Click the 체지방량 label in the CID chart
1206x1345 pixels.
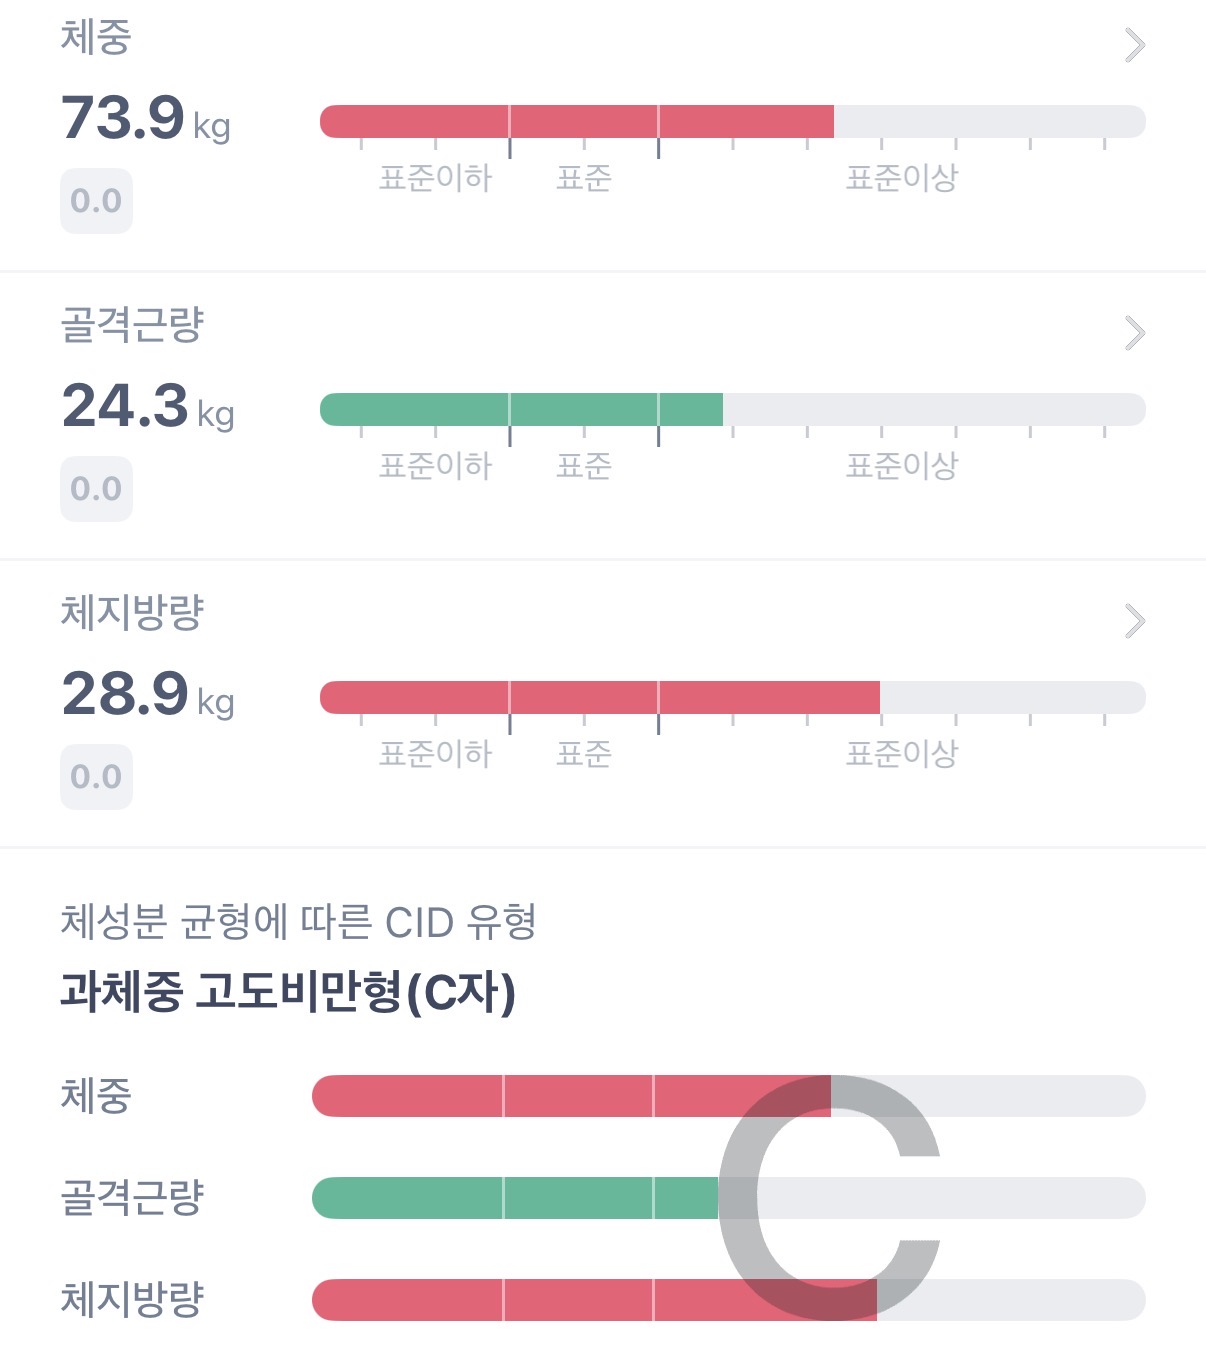point(132,1299)
